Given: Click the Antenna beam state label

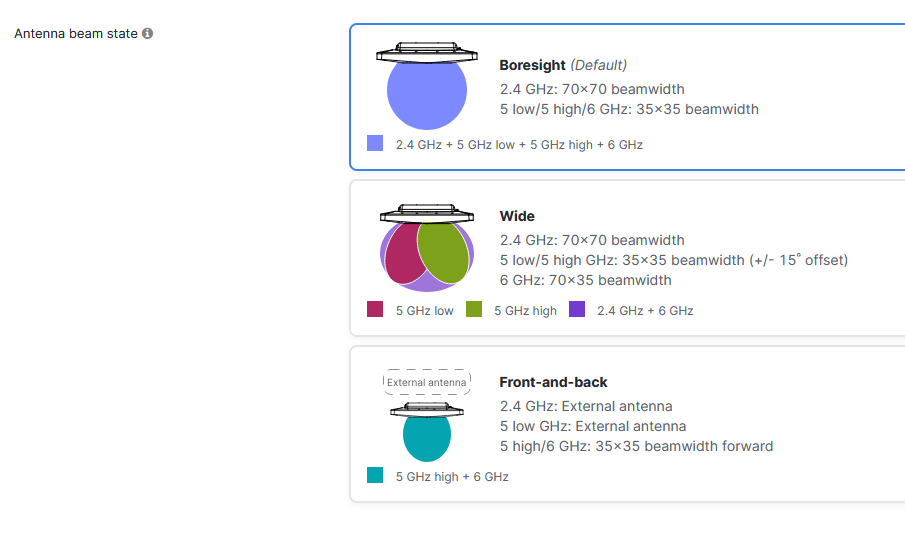Looking at the screenshot, I should pos(76,33).
